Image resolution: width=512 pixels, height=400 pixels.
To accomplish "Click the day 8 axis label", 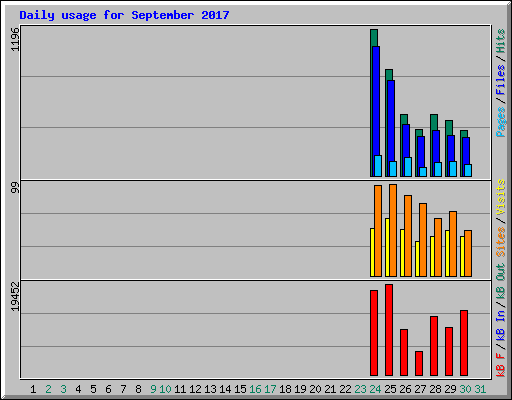I will [x=138, y=389].
